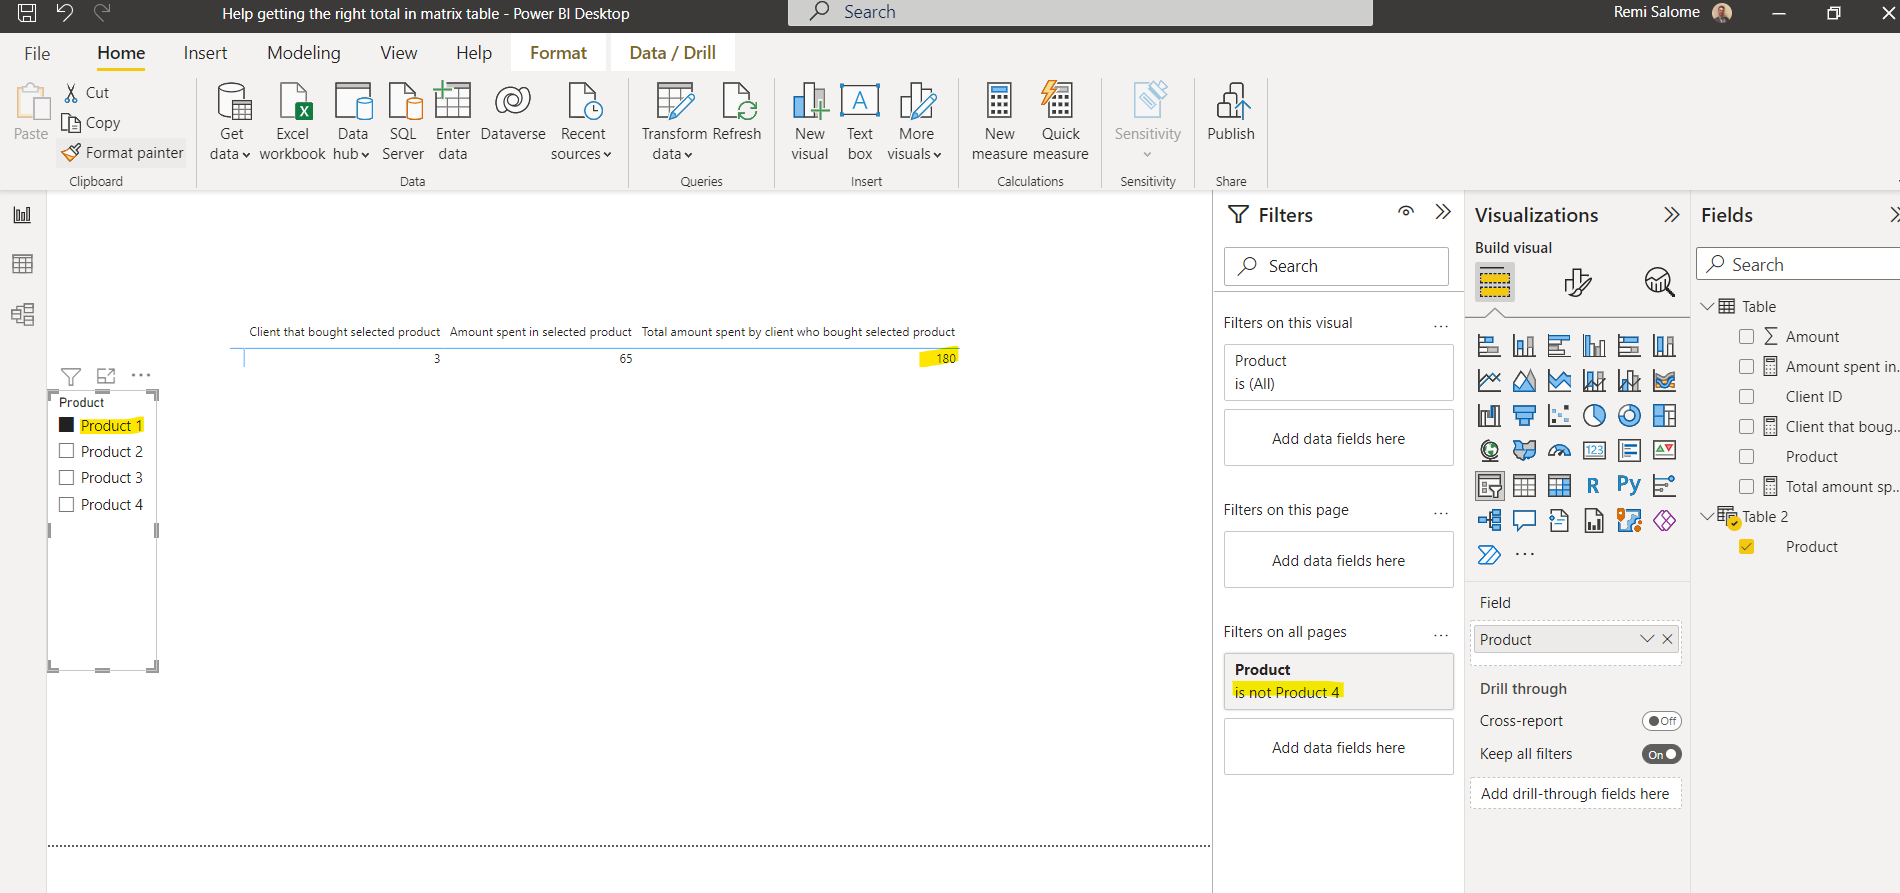Collapse the Visualizations pane

[x=1671, y=215]
